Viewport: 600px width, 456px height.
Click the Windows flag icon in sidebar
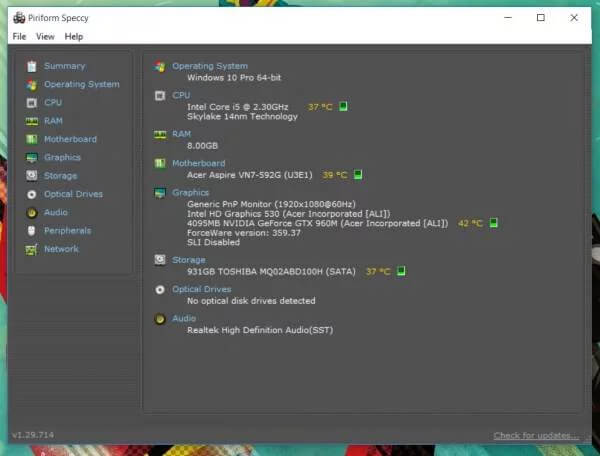(x=32, y=85)
